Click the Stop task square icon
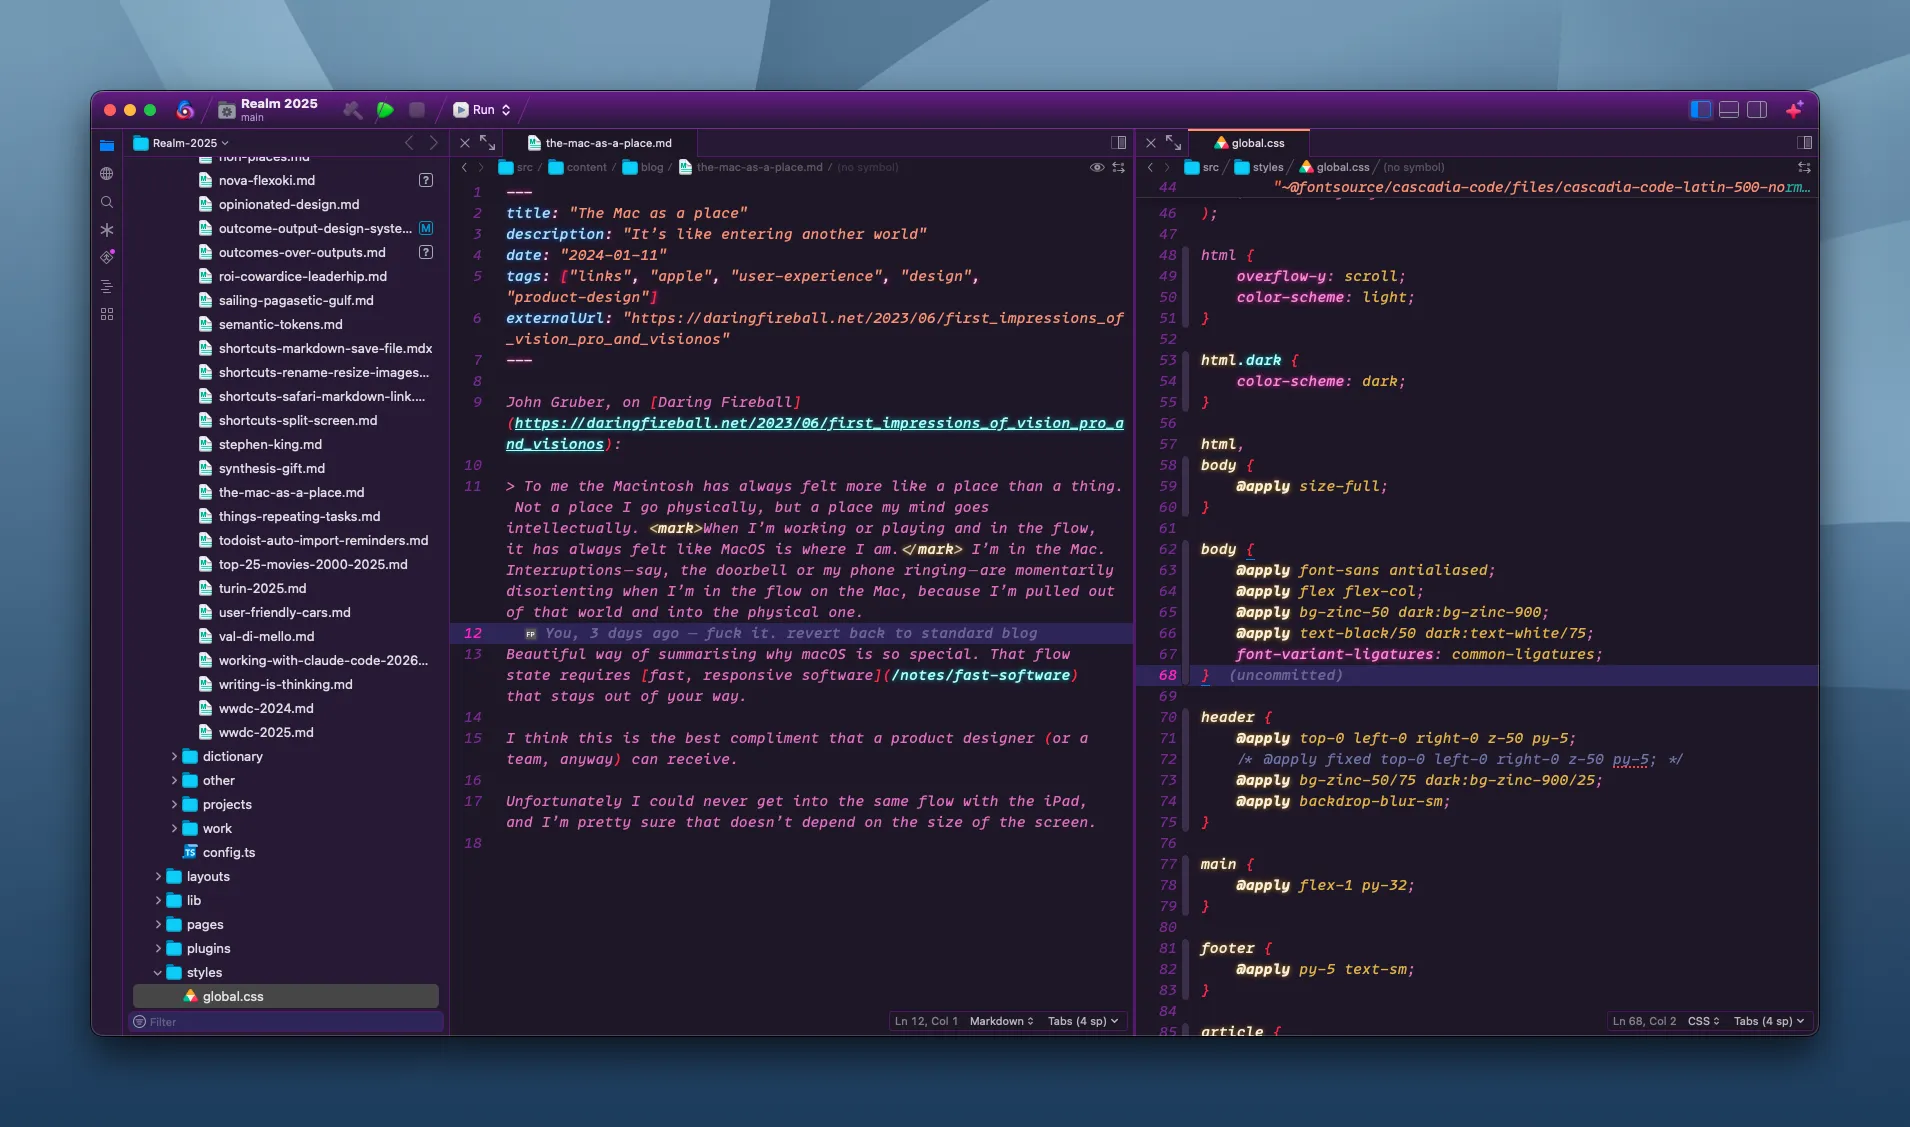The width and height of the screenshot is (1910, 1127). (417, 110)
